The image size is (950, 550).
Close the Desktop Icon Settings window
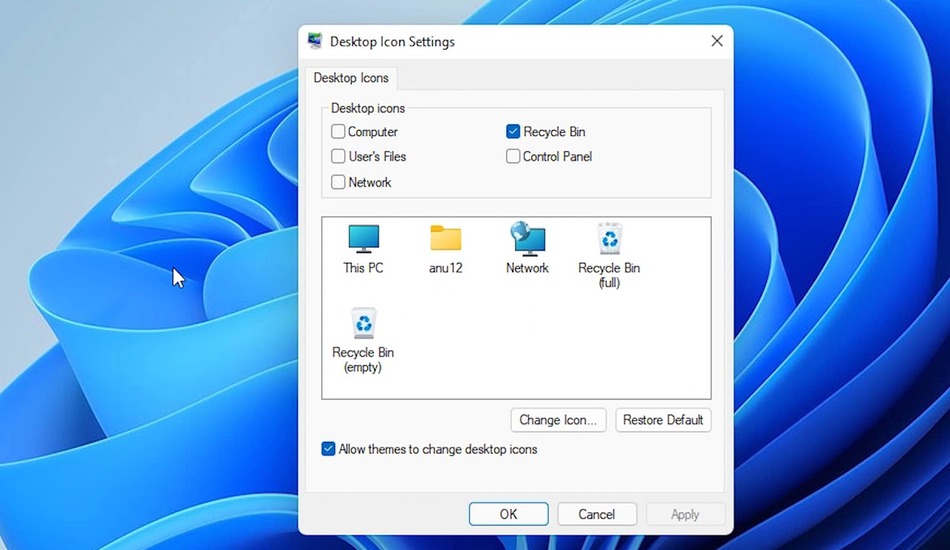pos(716,41)
